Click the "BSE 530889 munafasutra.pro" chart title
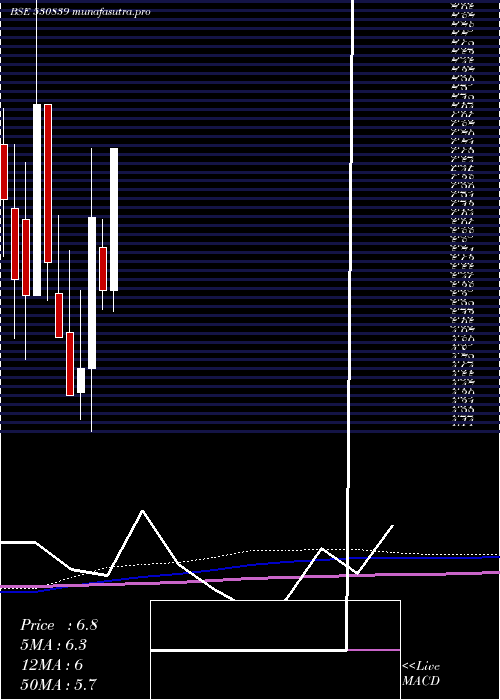The width and height of the screenshot is (500, 700). (x=80, y=12)
